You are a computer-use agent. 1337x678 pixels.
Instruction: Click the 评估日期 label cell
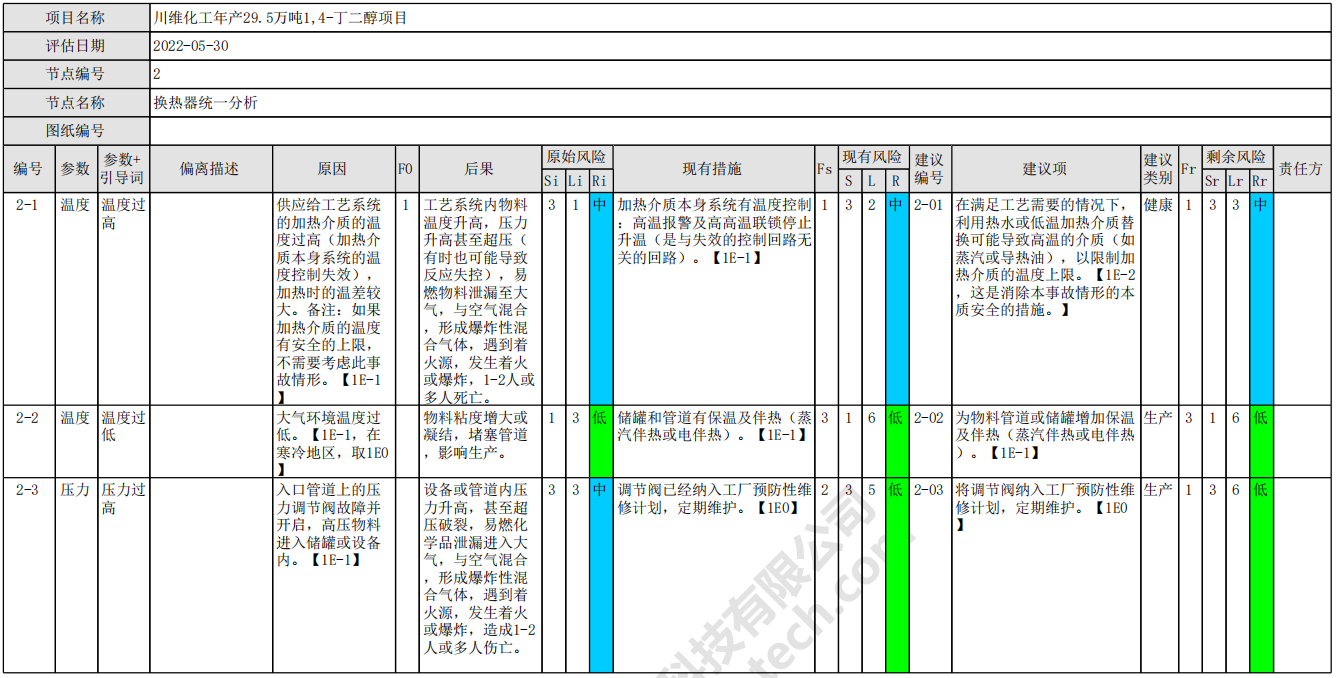(x=76, y=46)
